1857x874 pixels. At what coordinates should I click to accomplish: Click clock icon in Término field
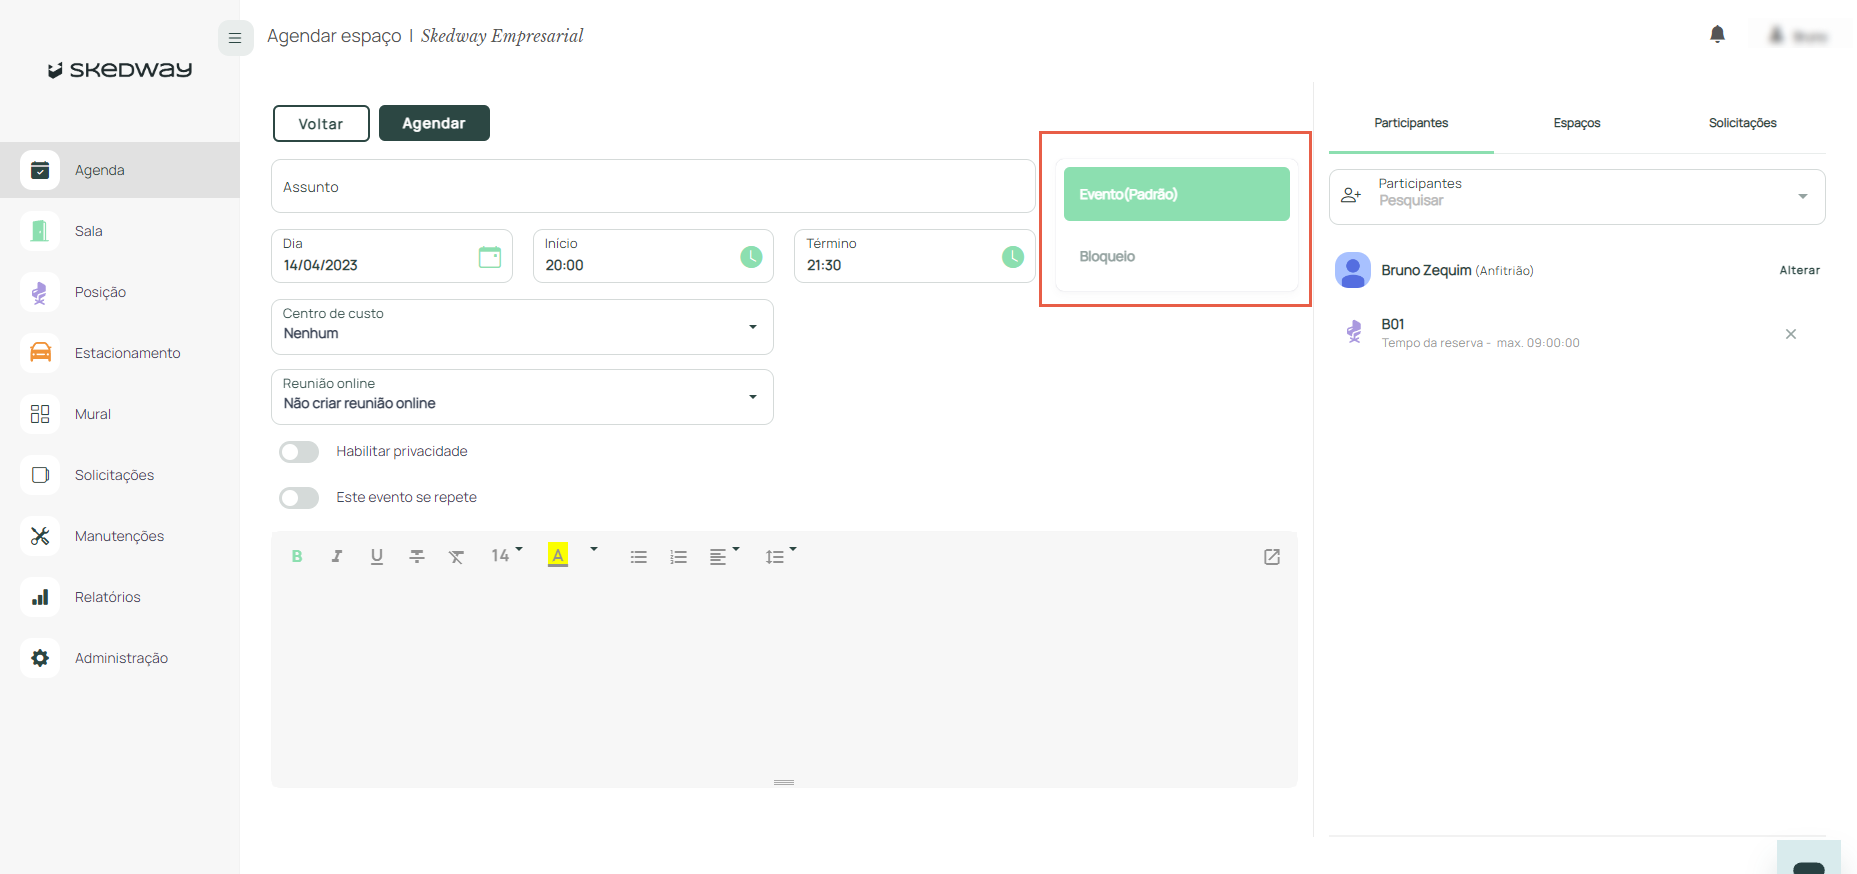coord(1012,257)
